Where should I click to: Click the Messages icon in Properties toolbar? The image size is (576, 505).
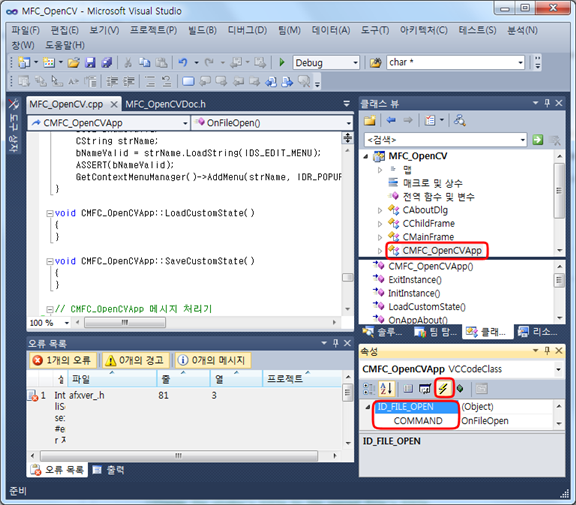tap(425, 388)
